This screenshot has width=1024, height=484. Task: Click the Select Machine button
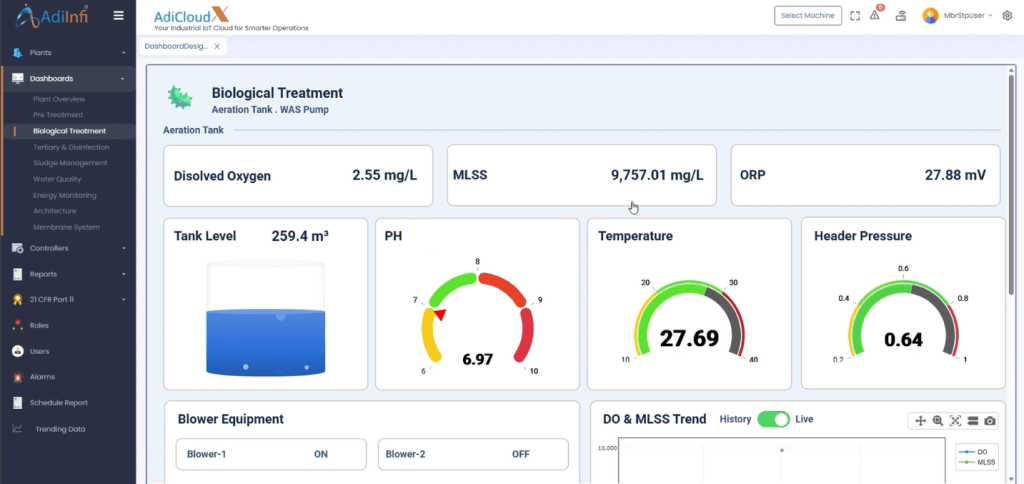point(808,16)
